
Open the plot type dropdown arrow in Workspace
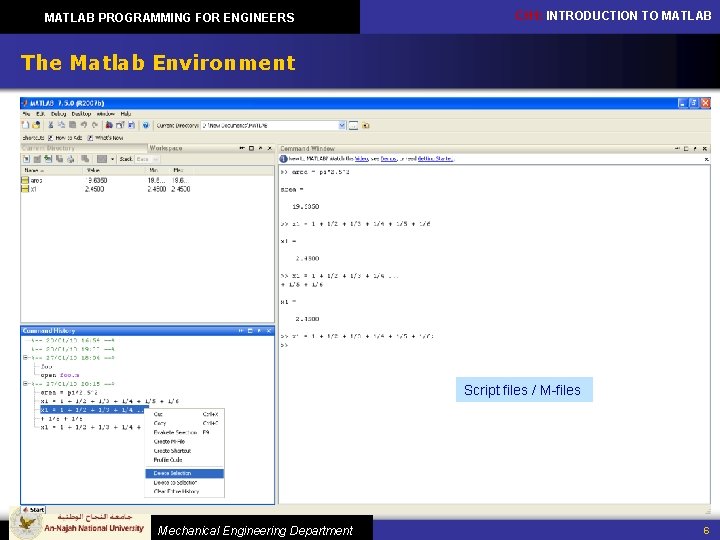tap(112, 159)
